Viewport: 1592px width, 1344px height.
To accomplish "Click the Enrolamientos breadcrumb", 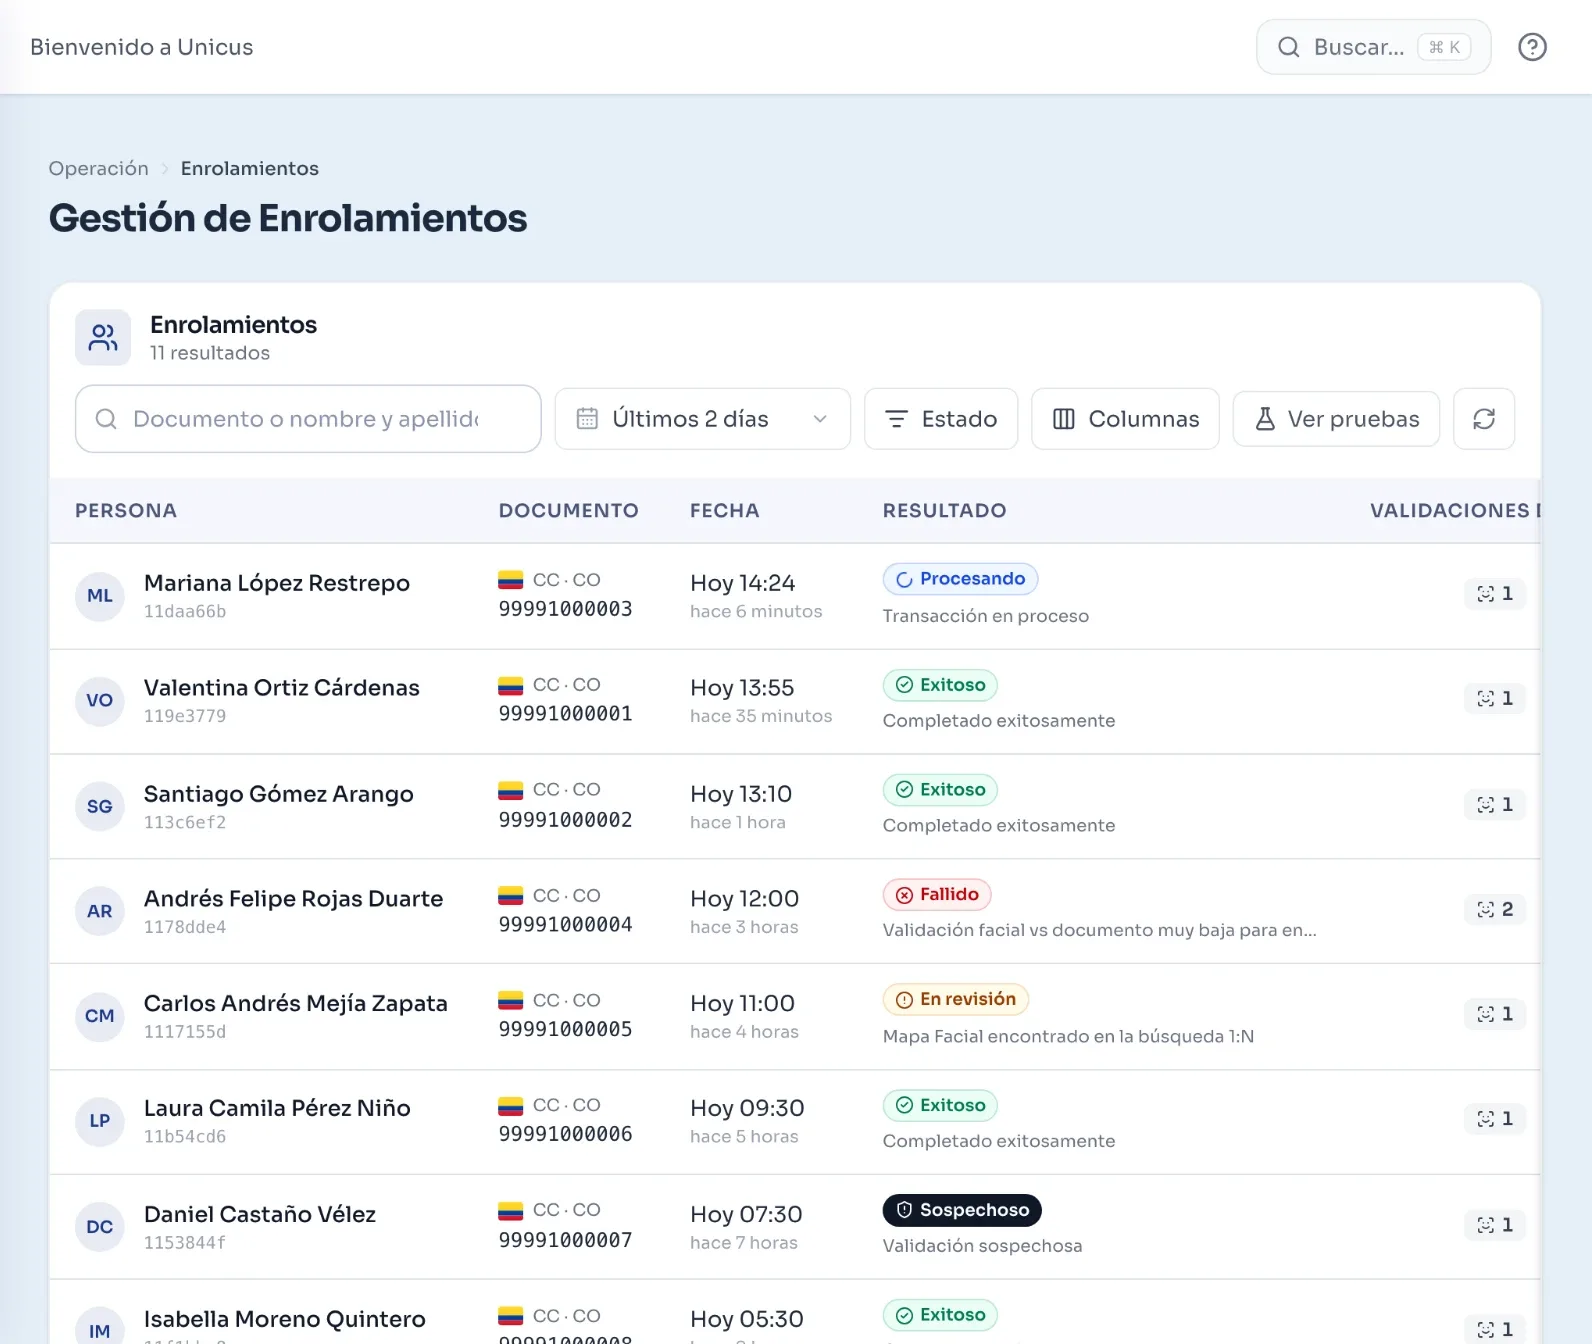I will point(250,169).
